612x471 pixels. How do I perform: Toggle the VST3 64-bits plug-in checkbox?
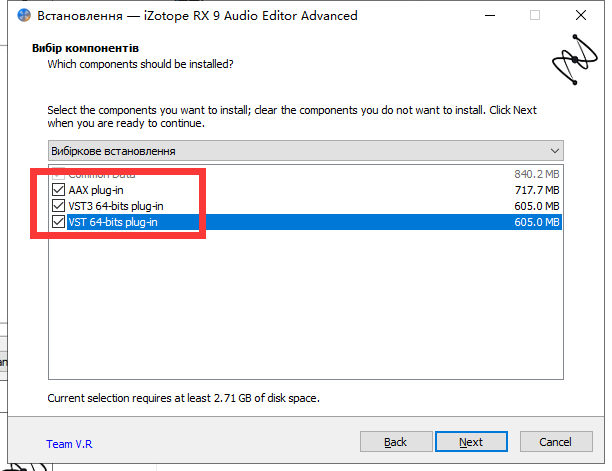(x=57, y=206)
